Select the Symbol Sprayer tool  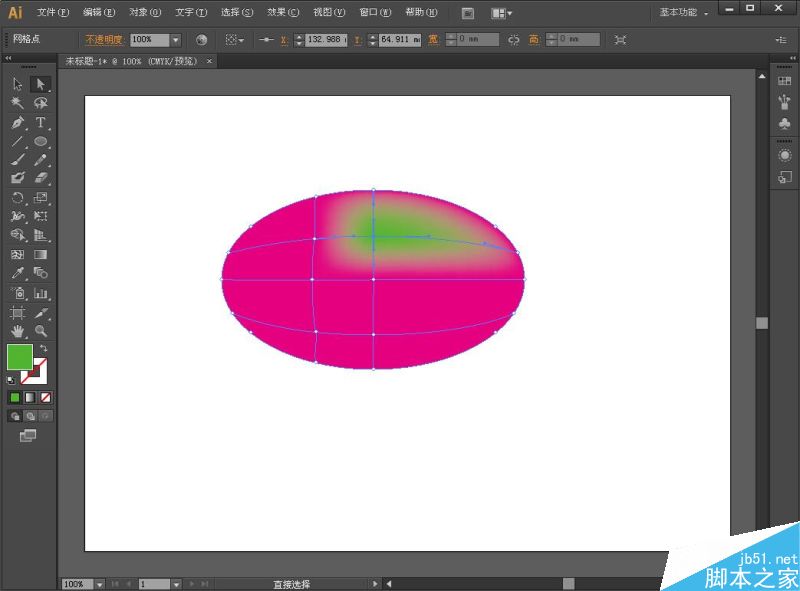click(17, 293)
